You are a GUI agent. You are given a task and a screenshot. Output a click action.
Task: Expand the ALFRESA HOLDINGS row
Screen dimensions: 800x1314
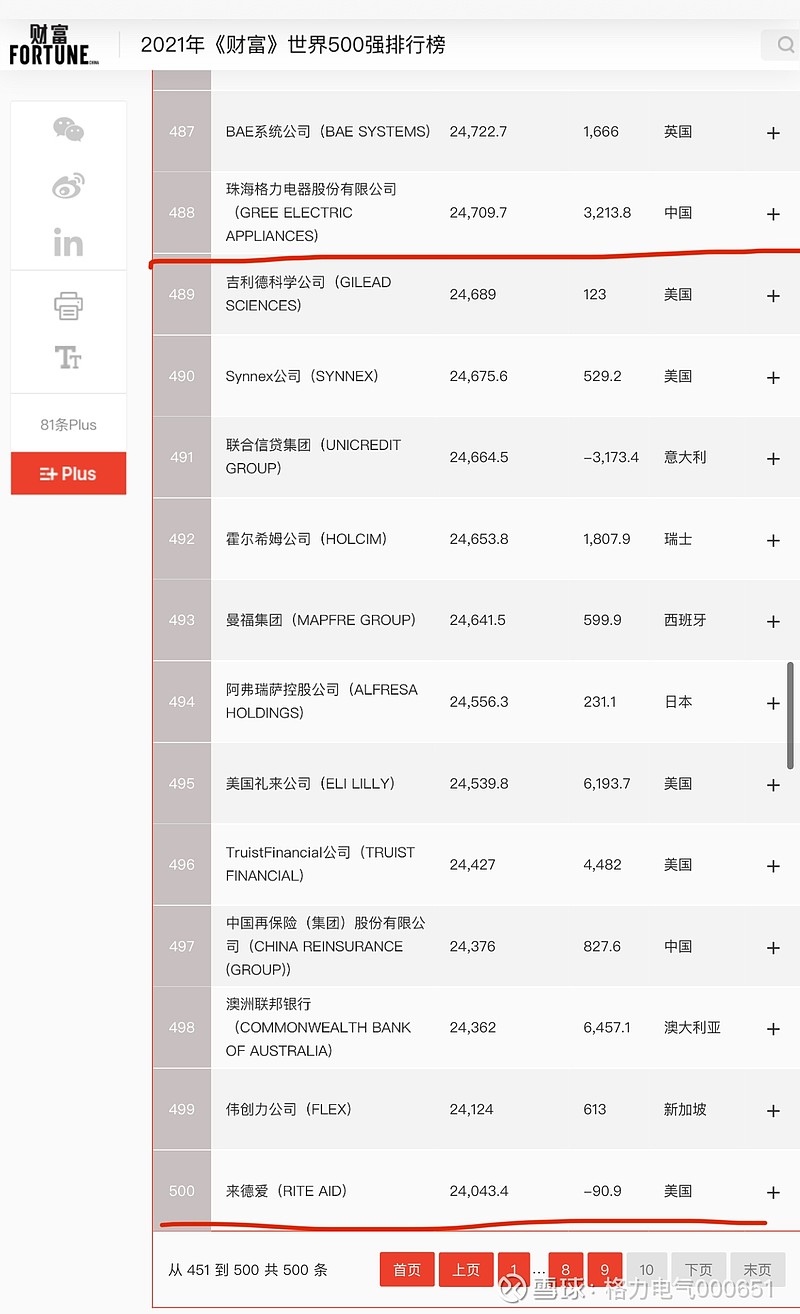[773, 704]
